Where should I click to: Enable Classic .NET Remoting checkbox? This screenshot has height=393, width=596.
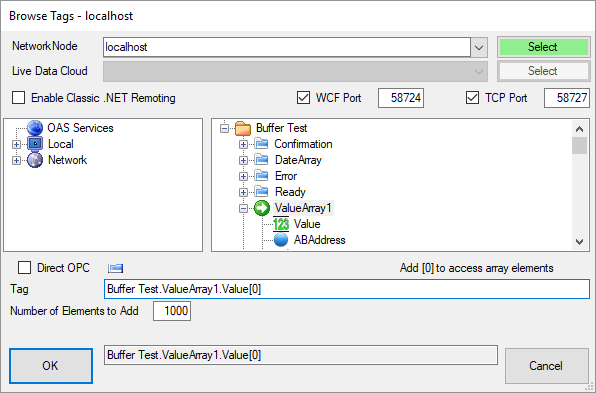(19, 98)
